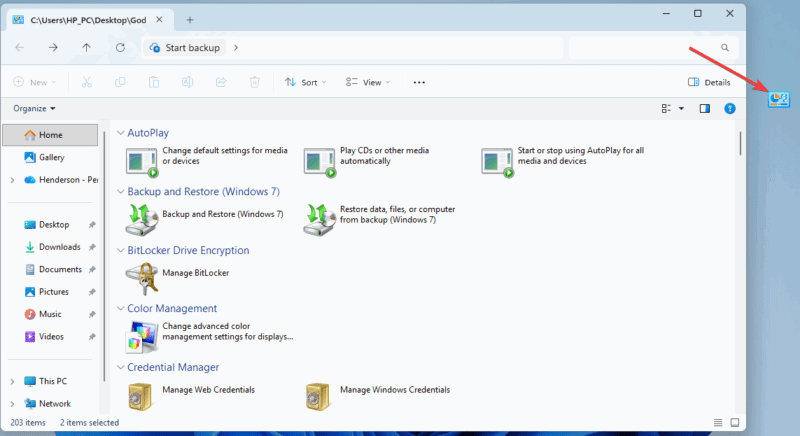Click the search magnifier icon
This screenshot has height=436, width=800.
724,47
